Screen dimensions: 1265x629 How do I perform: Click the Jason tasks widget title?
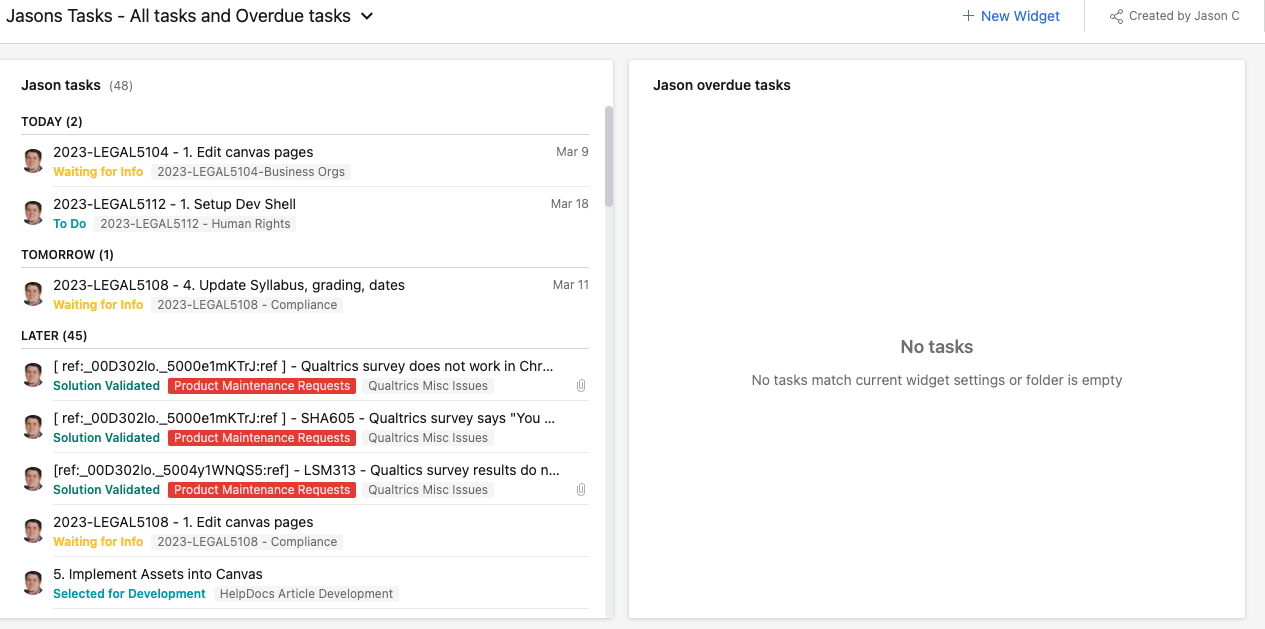(x=61, y=86)
